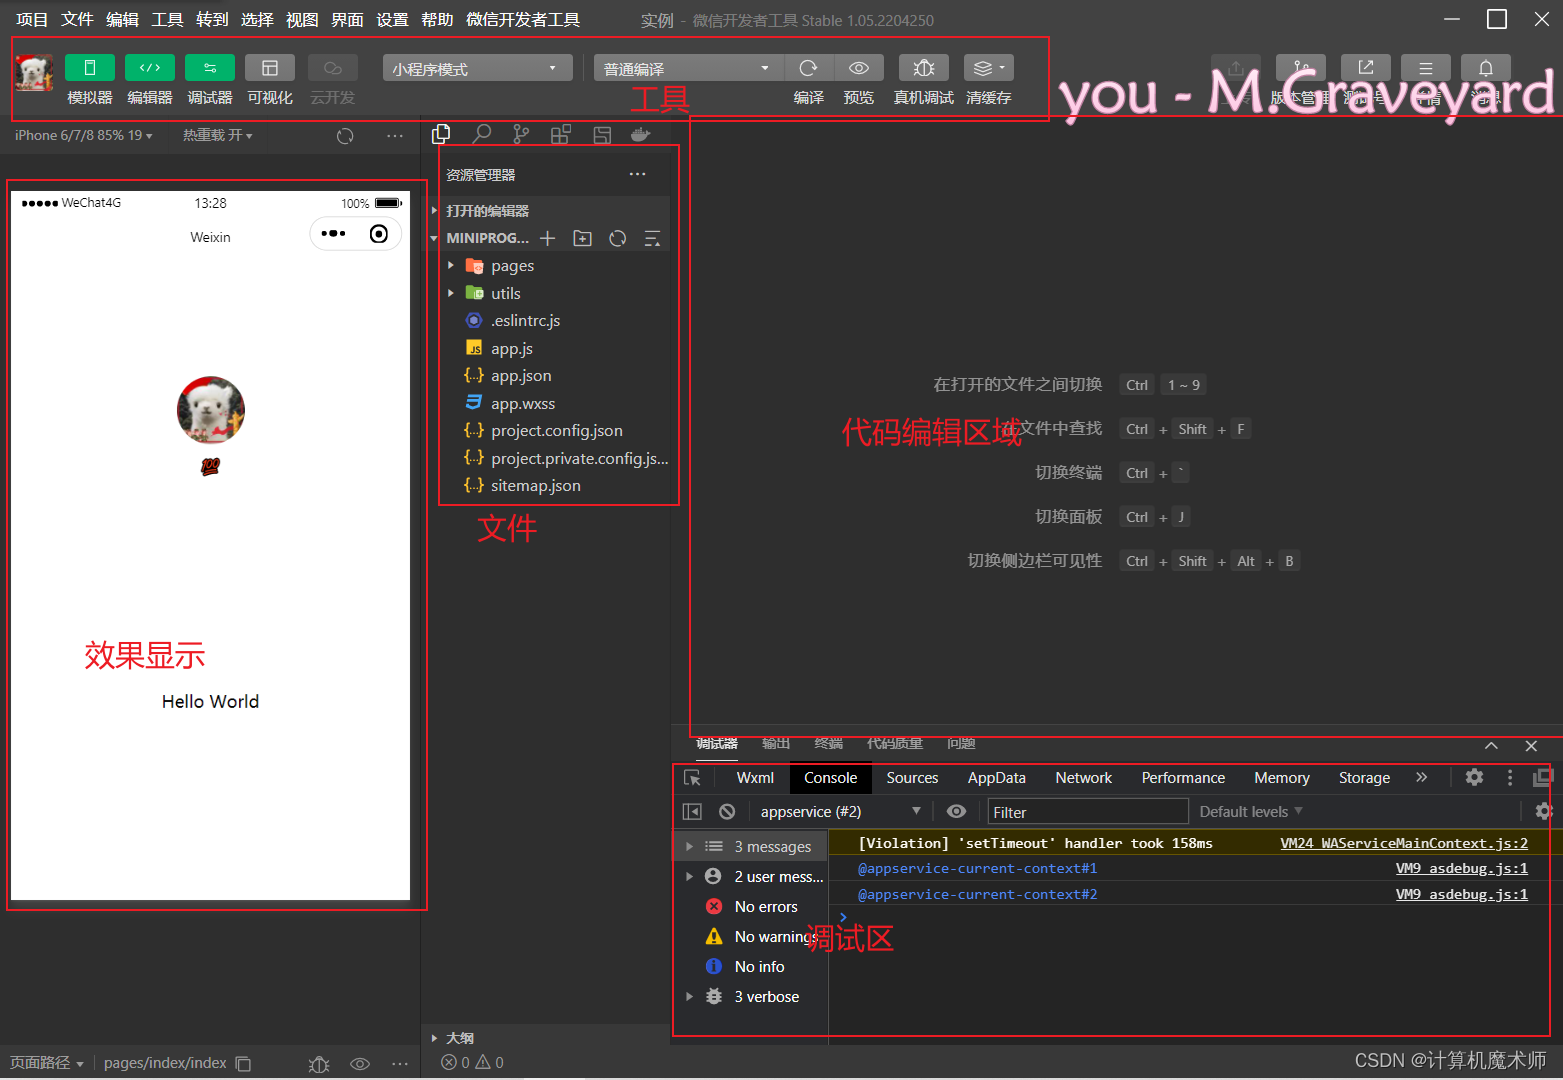The height and width of the screenshot is (1080, 1563).
Task: Switch to the AppData tab
Action: point(997,778)
